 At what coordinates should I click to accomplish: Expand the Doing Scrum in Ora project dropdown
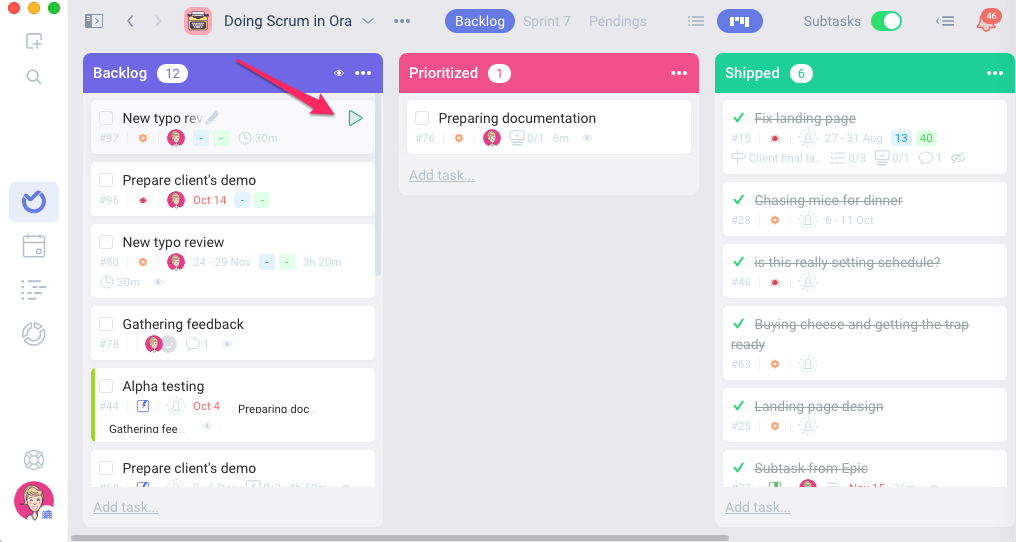[x=368, y=21]
